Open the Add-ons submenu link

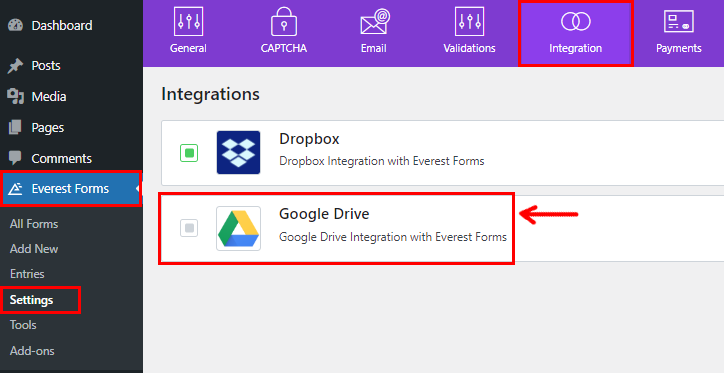pyautogui.click(x=32, y=351)
